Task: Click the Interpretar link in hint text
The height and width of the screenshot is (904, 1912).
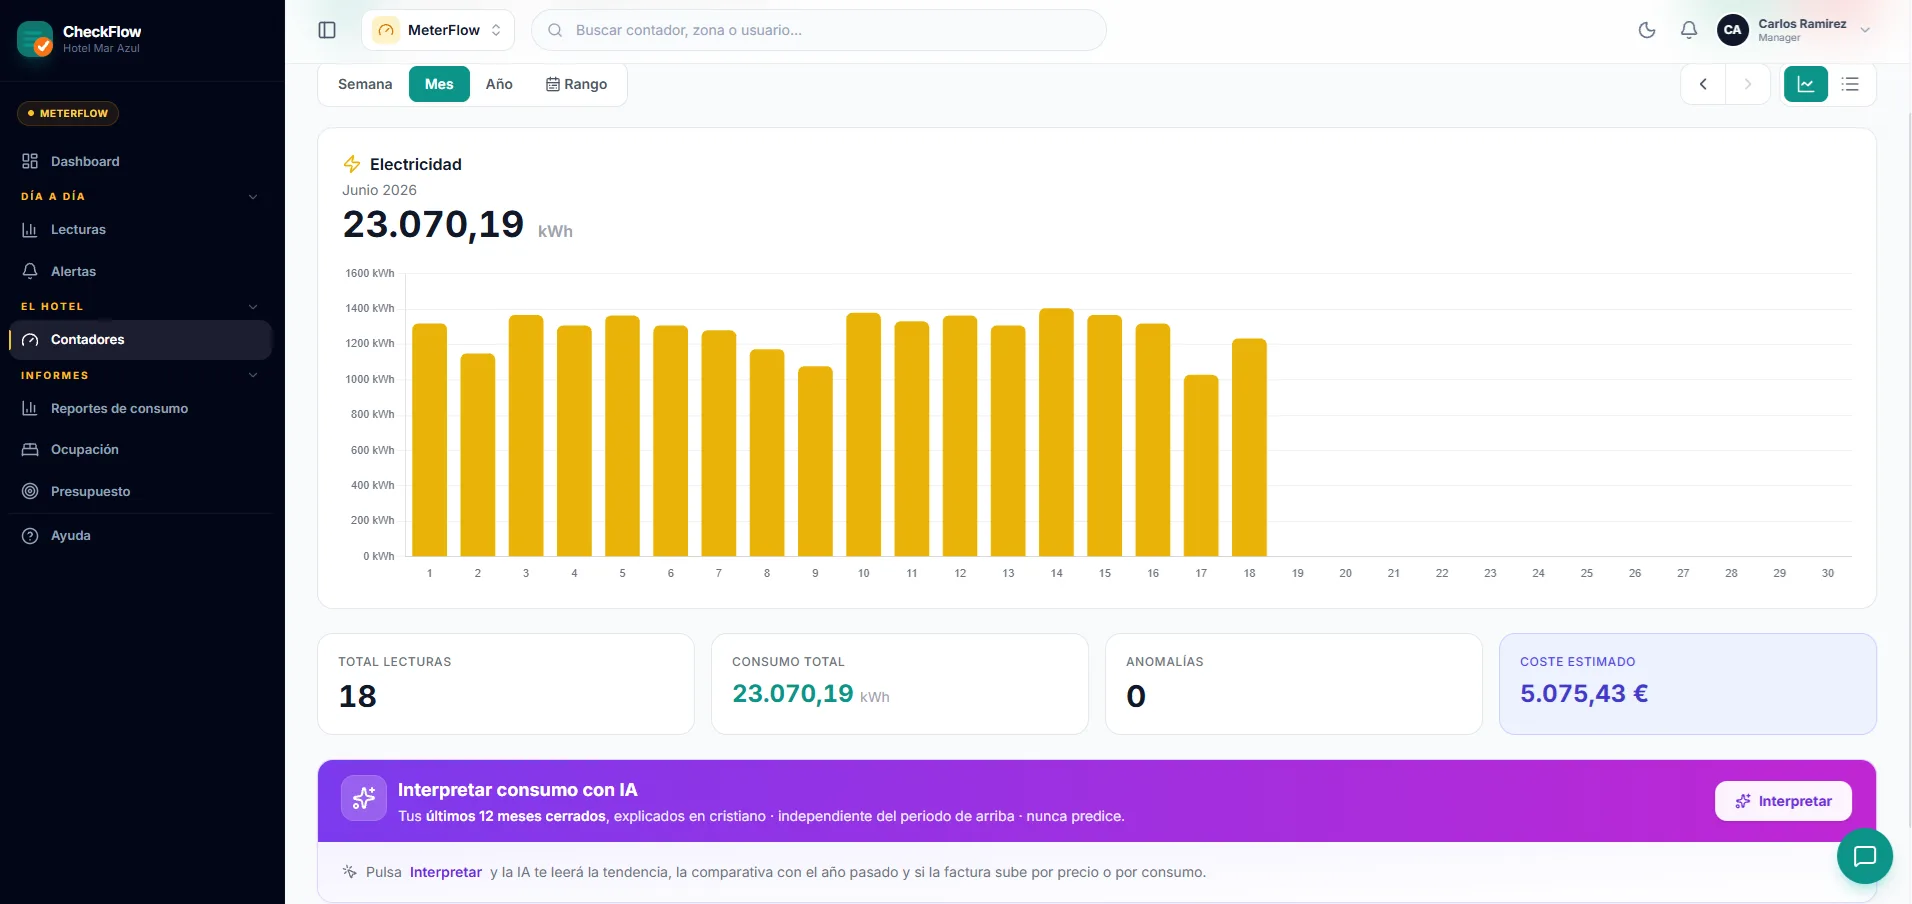Action: click(446, 872)
